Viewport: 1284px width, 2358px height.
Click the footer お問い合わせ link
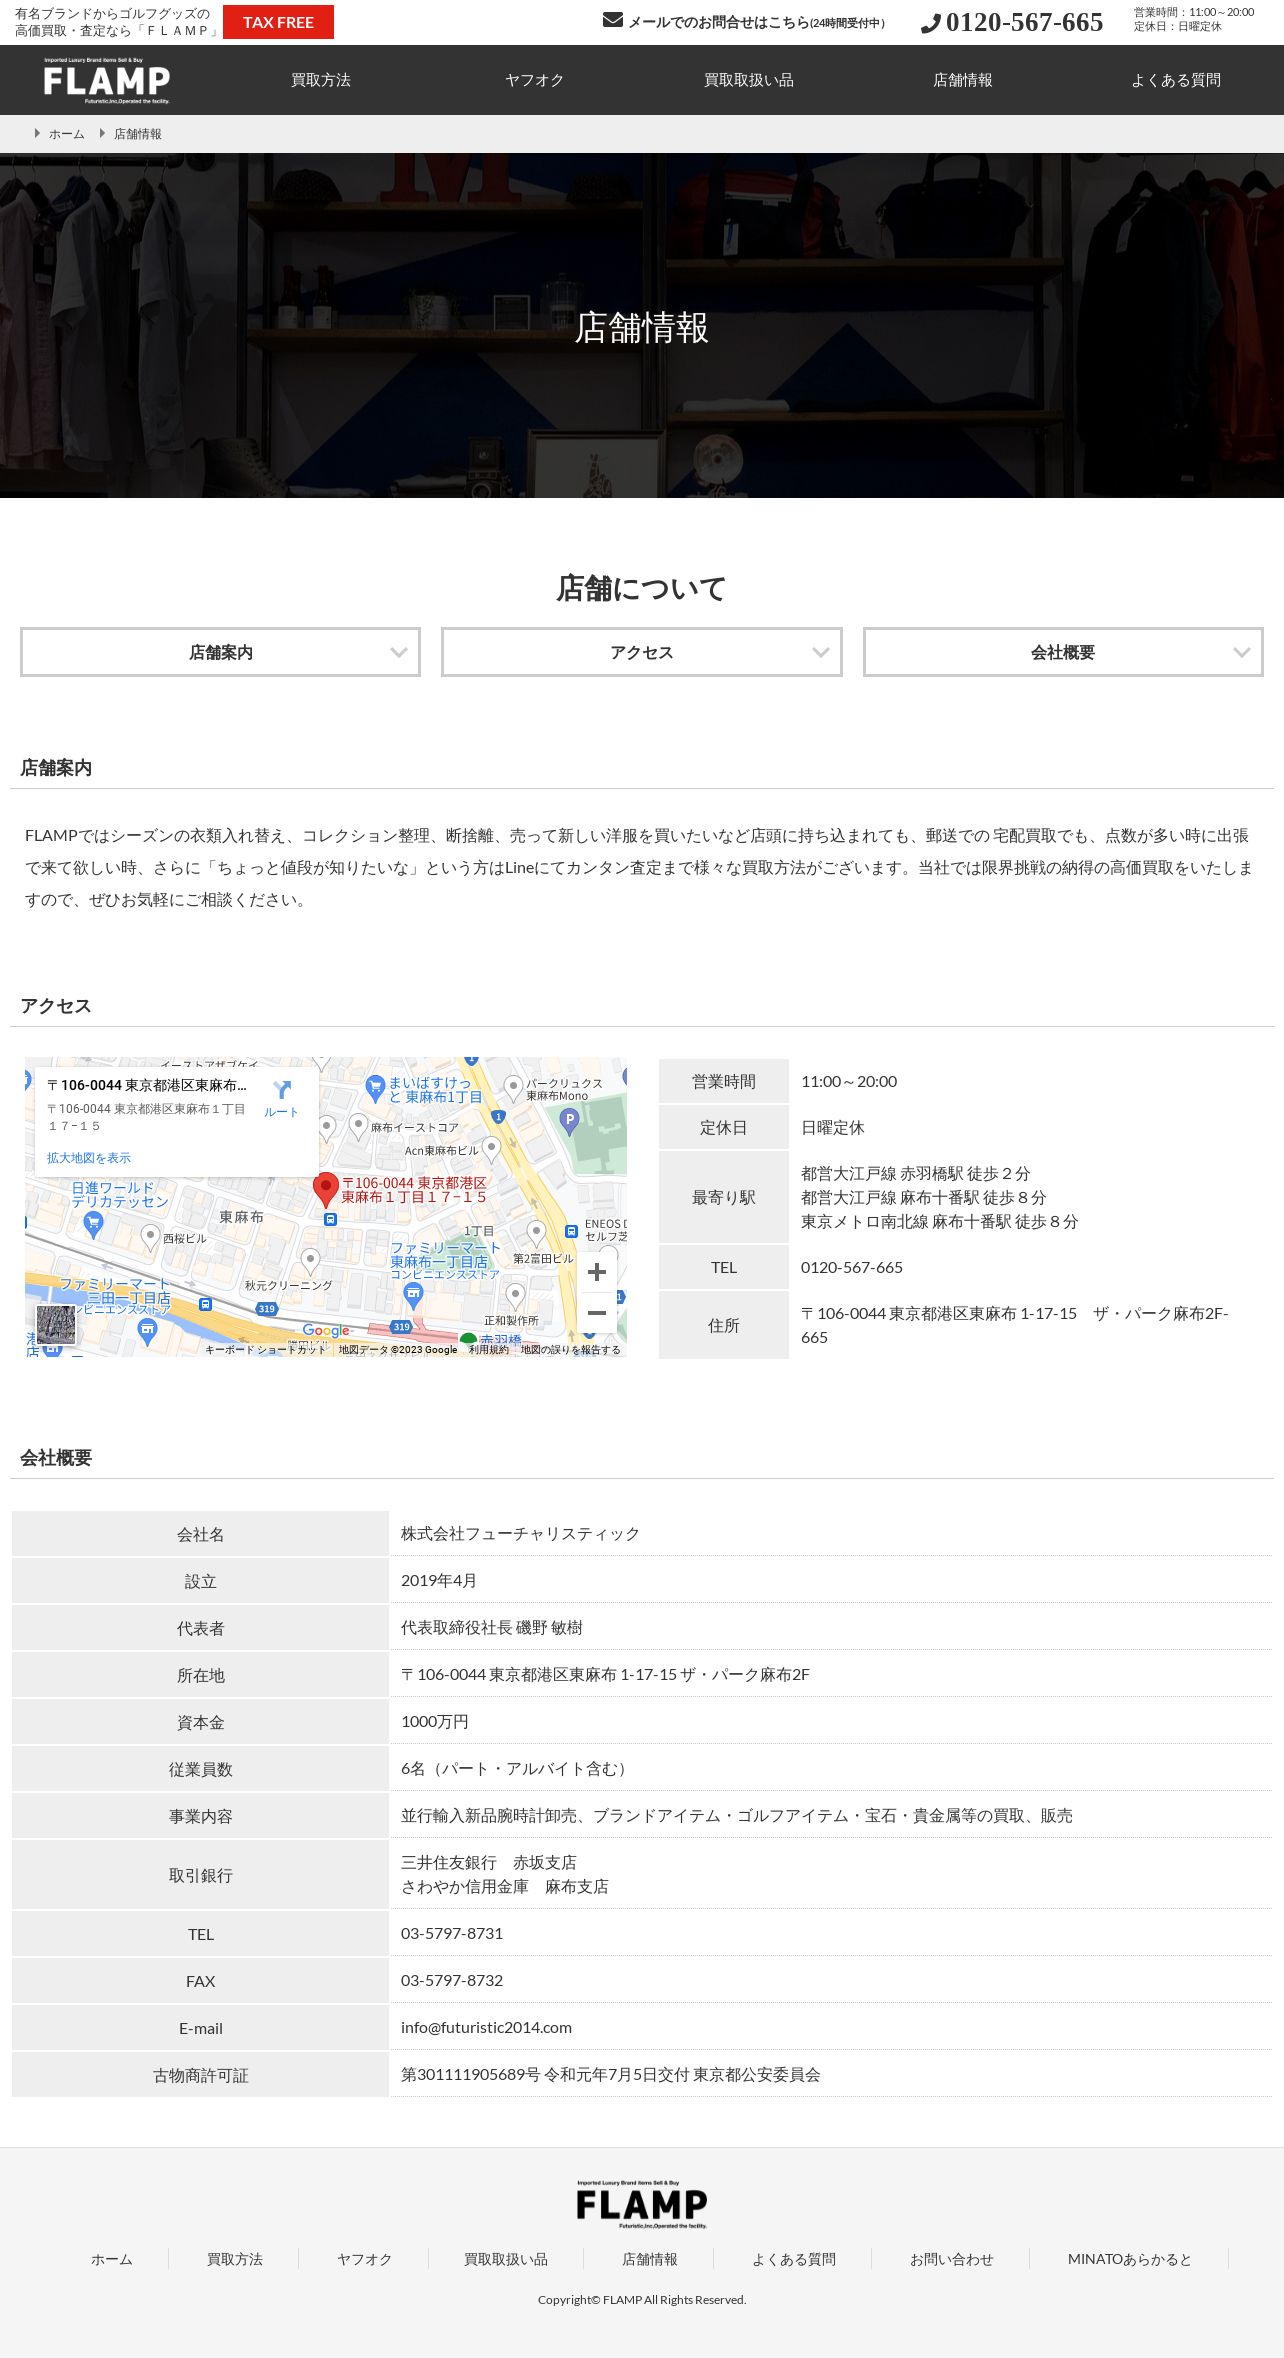[952, 2259]
